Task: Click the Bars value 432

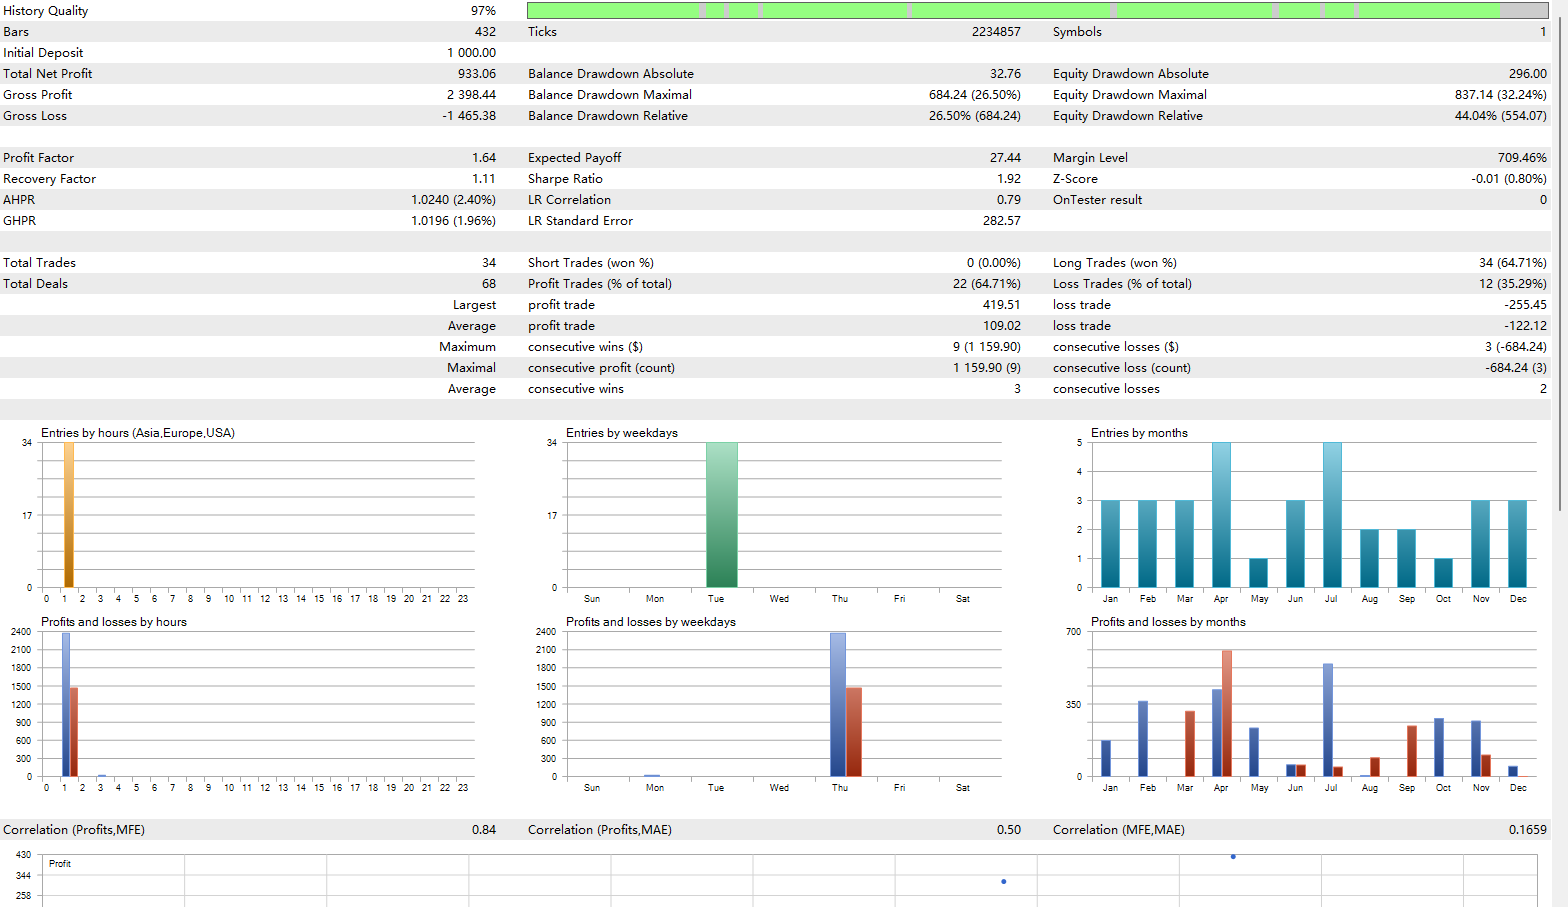Action: (x=485, y=31)
